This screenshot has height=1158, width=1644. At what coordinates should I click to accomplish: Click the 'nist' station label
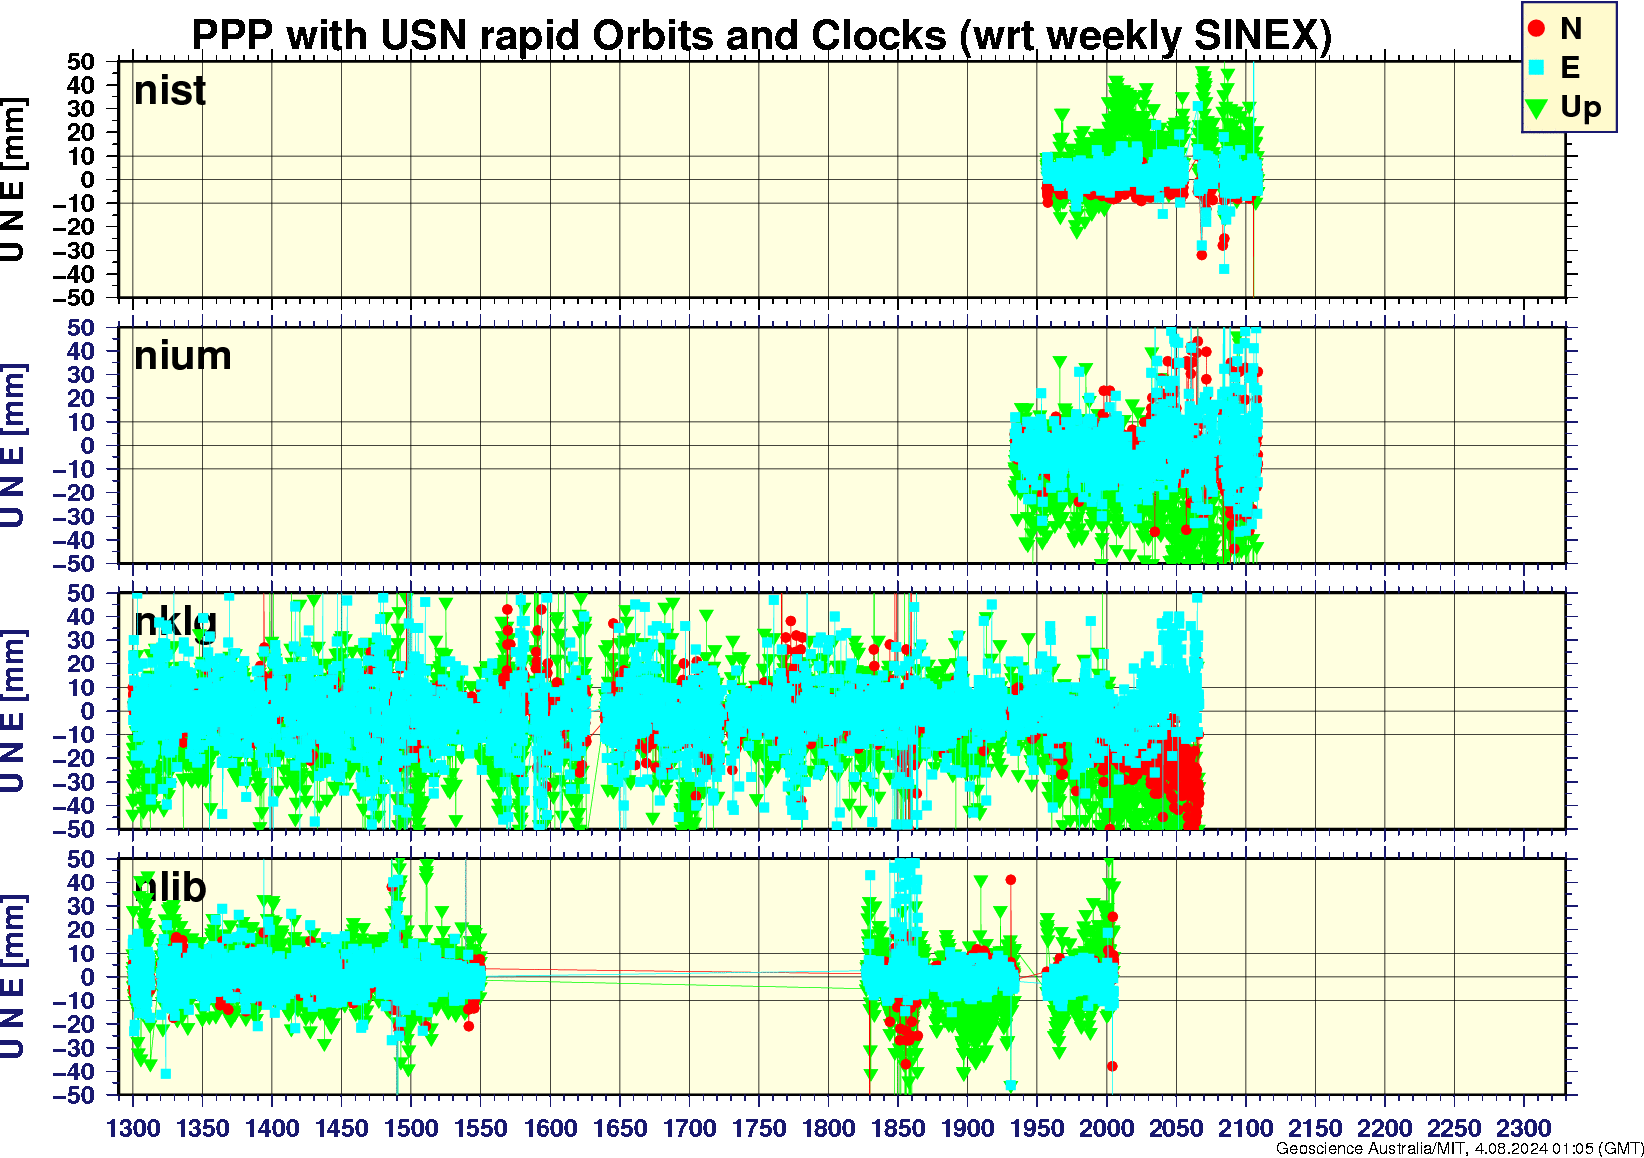170,91
